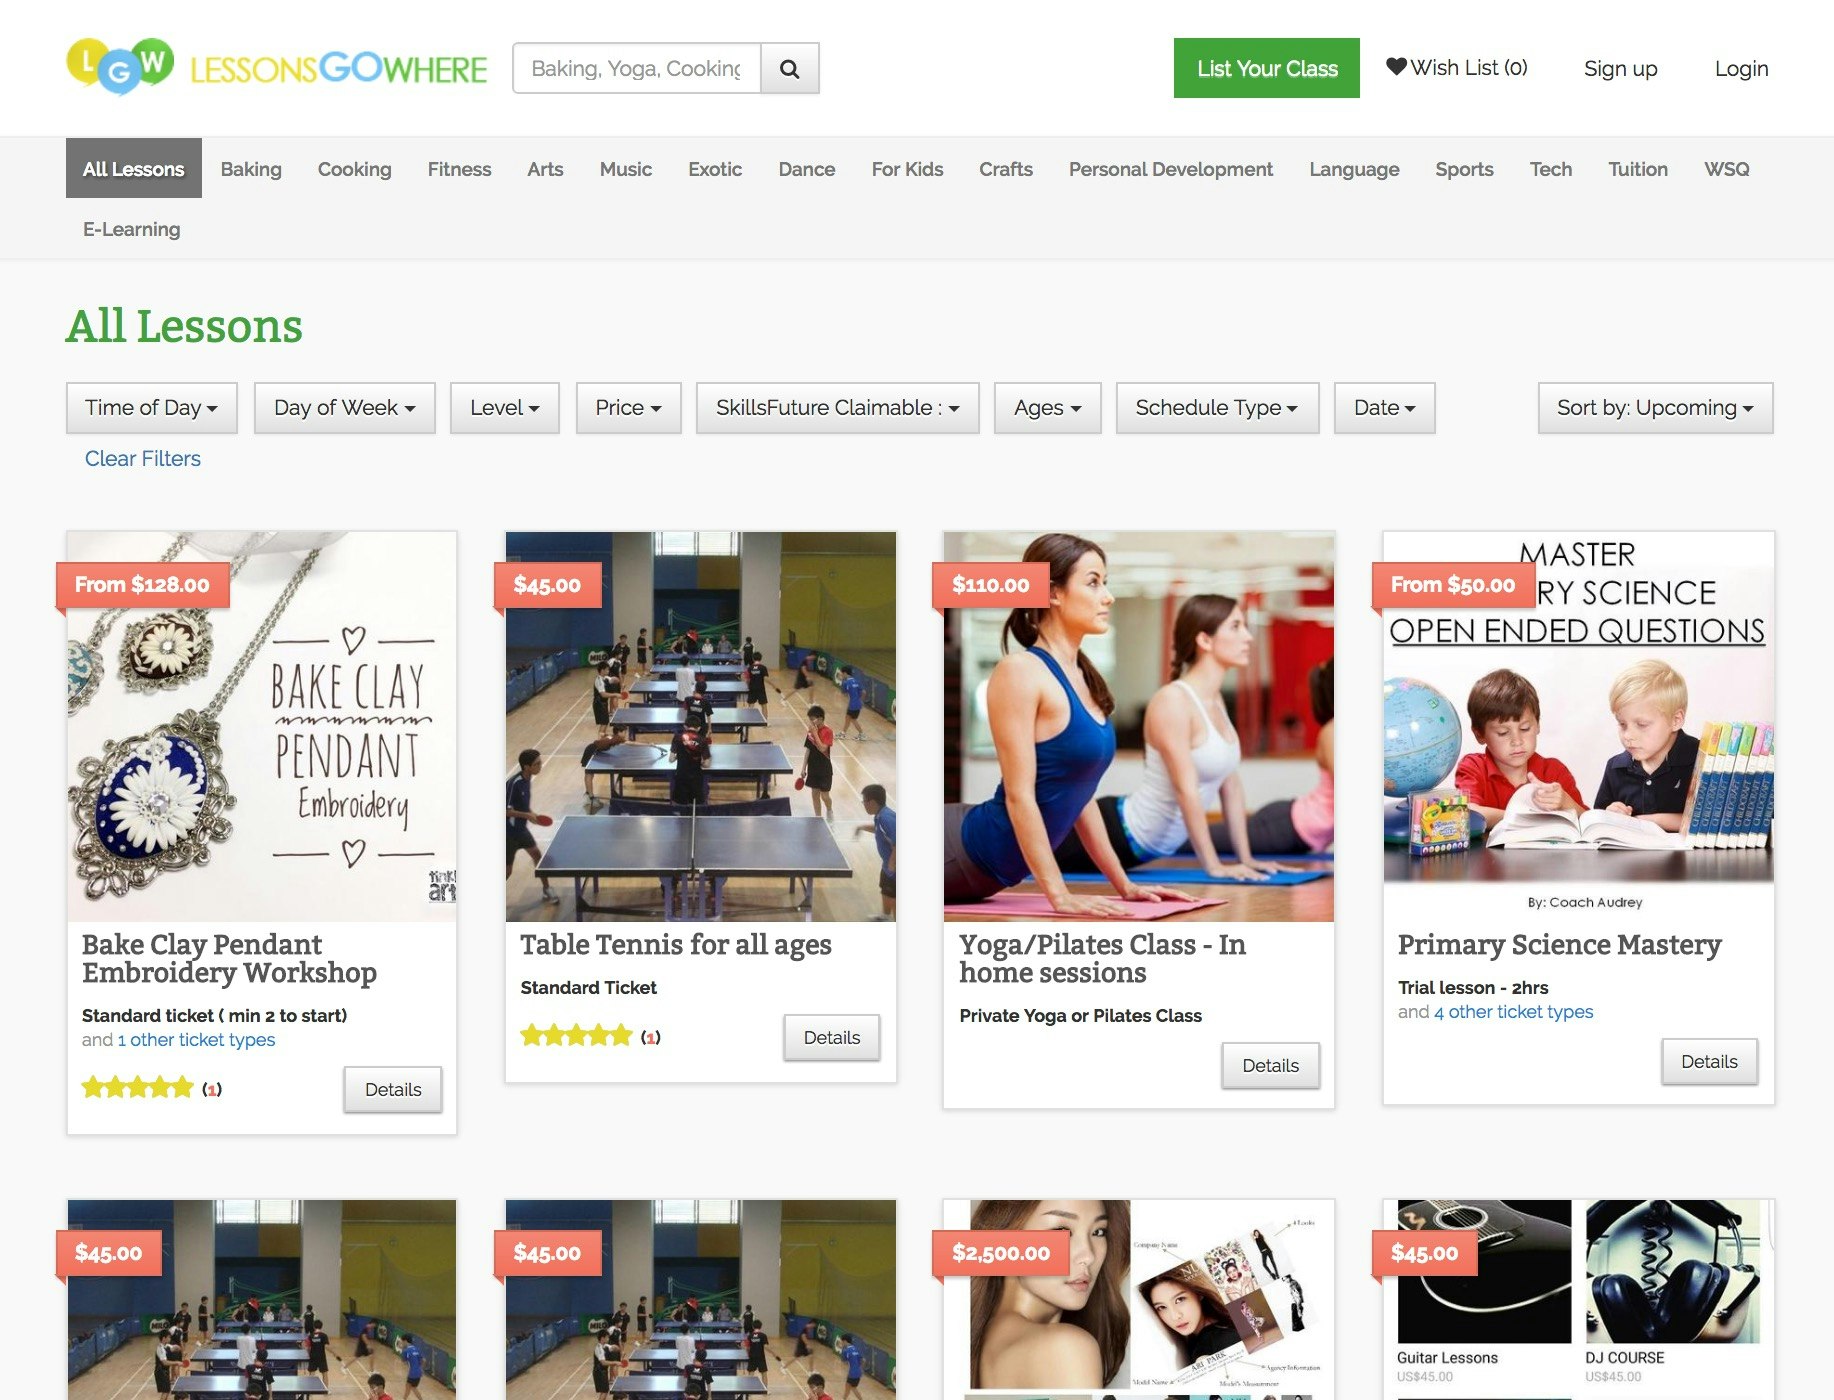Open the Day of Week filter
The height and width of the screenshot is (1400, 1834).
coord(344,408)
